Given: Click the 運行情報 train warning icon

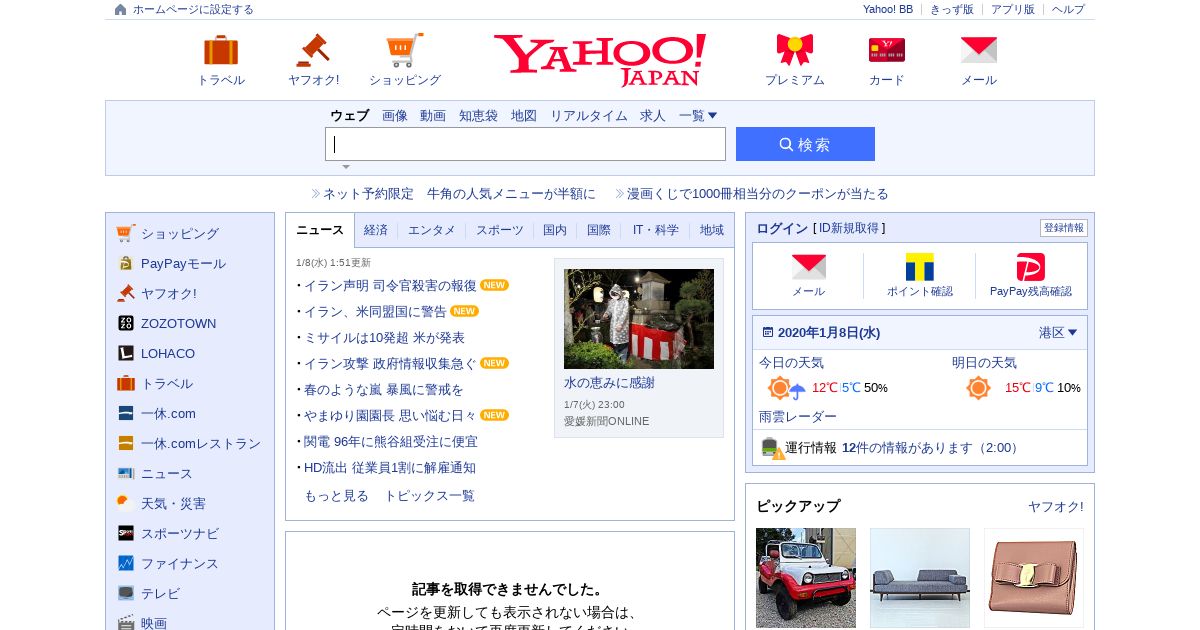Looking at the screenshot, I should [x=773, y=448].
